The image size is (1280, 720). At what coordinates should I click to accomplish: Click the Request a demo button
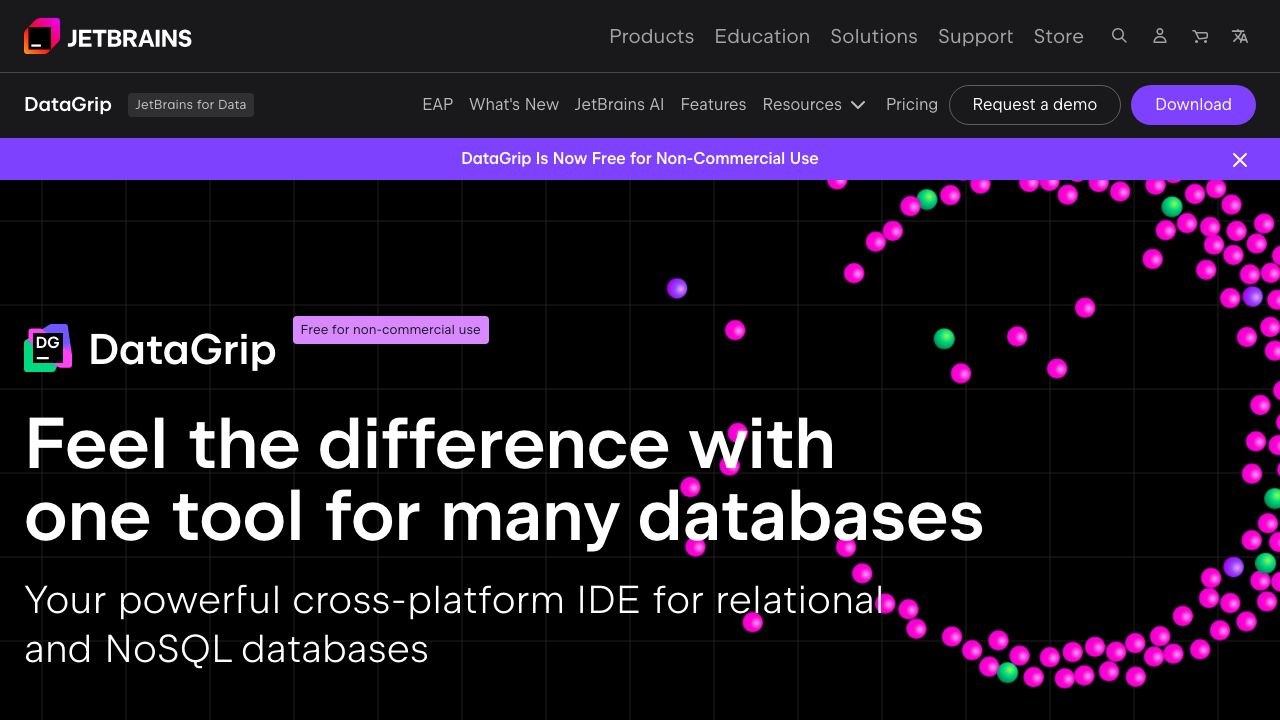pos(1035,104)
